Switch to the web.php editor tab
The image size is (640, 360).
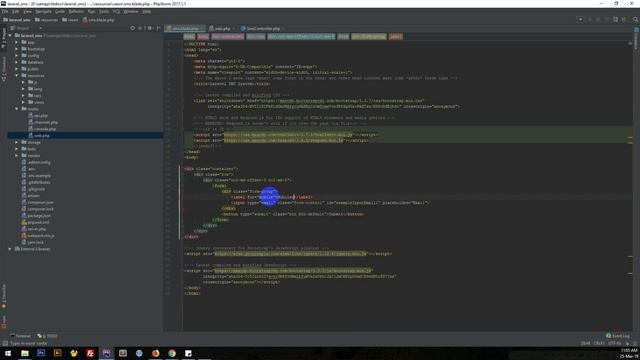(222, 29)
